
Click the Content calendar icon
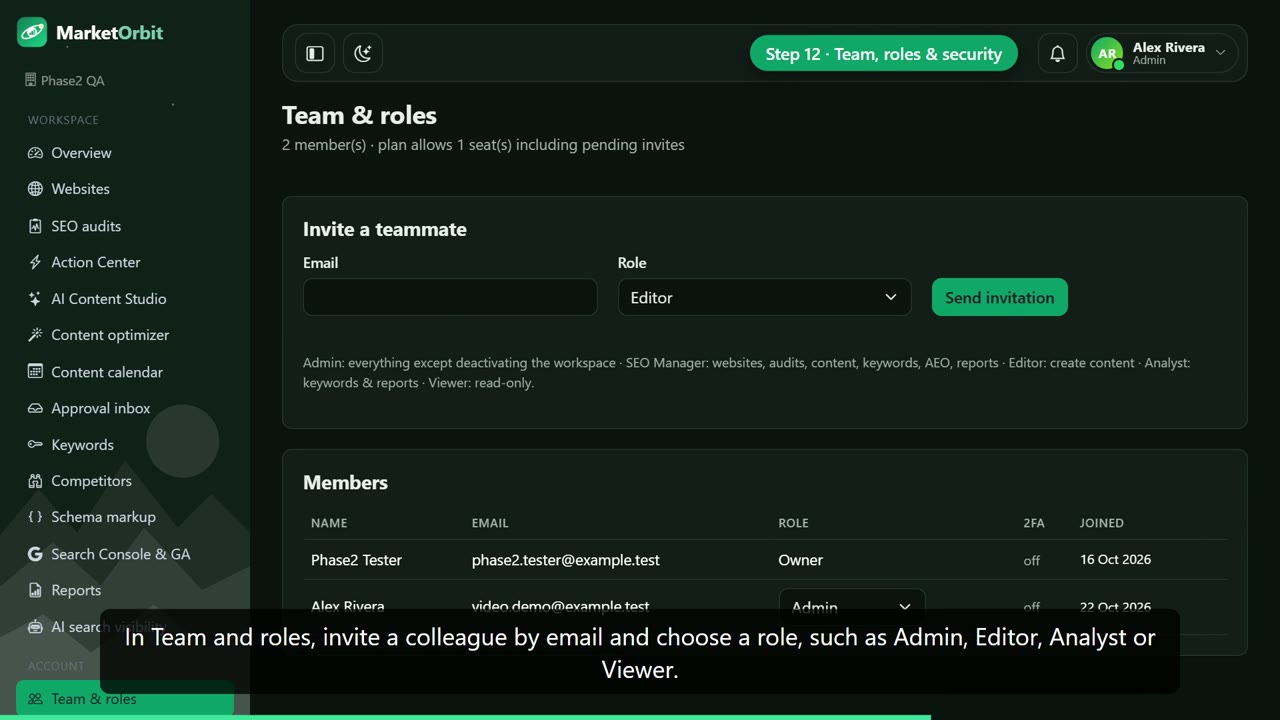[36, 372]
